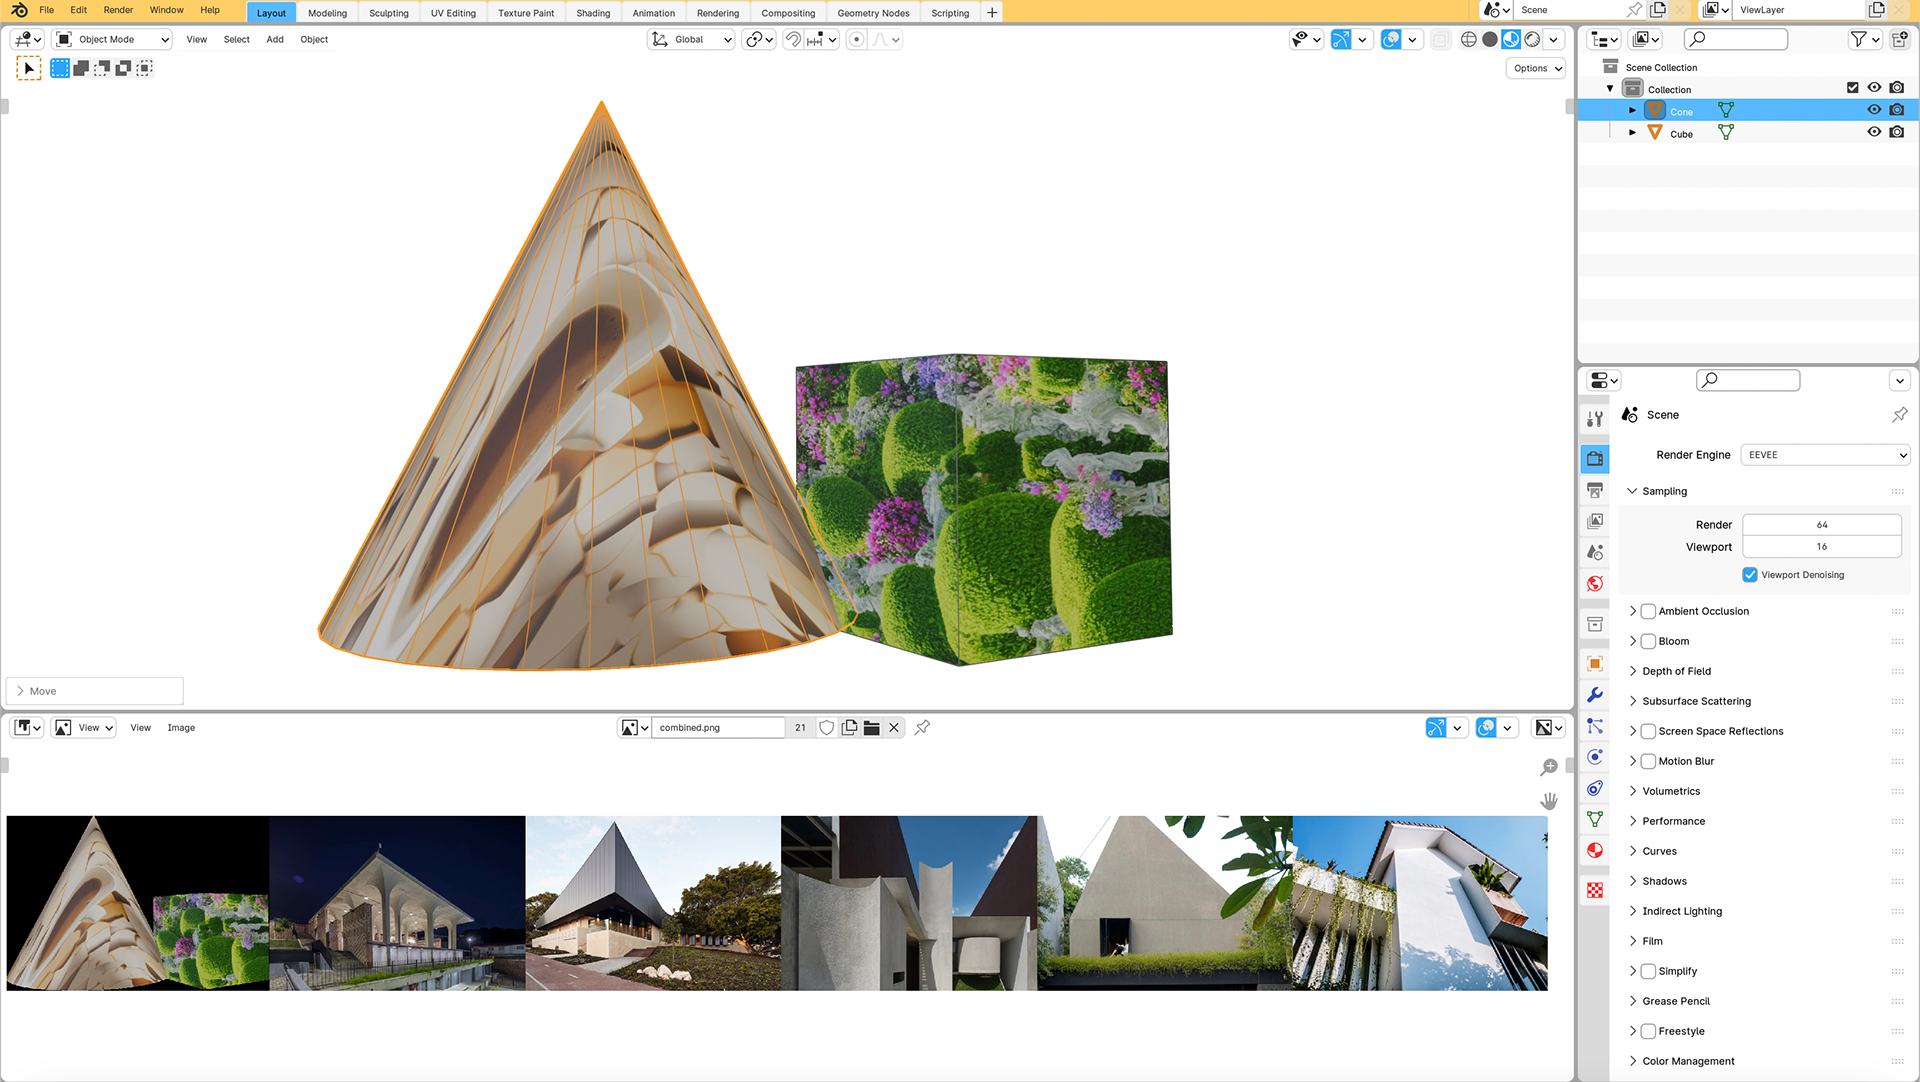This screenshot has width=1920, height=1082.
Task: Open the World properties tab
Action: point(1595,584)
